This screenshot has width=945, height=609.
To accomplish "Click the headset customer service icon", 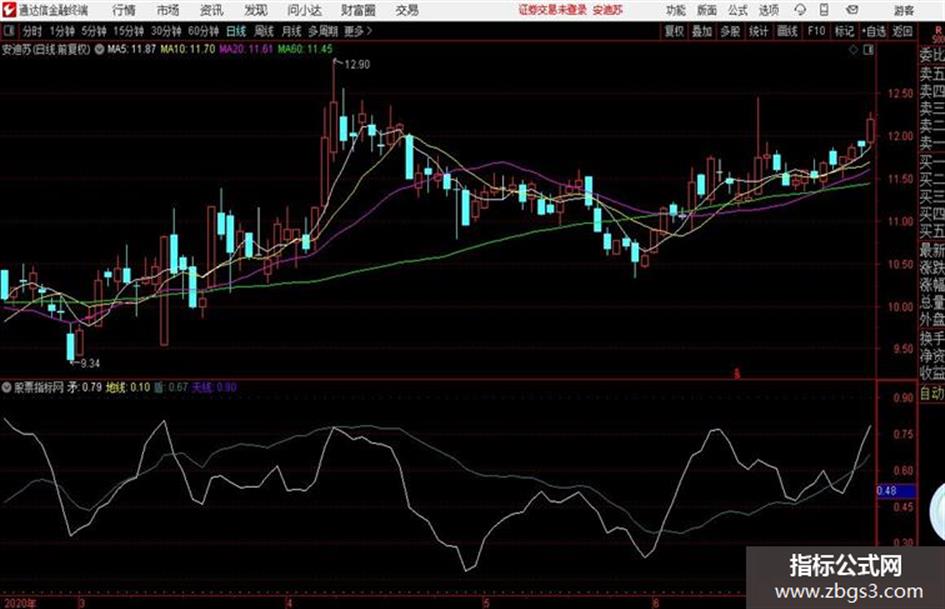I will click(800, 10).
